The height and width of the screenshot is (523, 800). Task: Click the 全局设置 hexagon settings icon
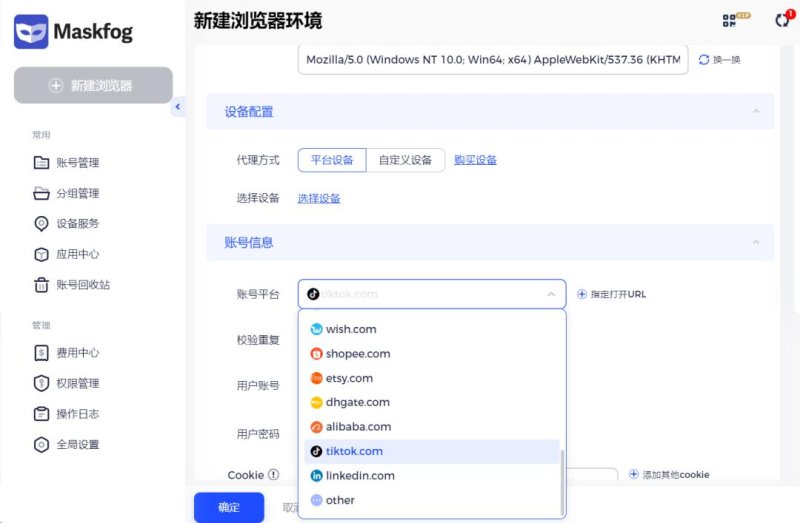point(41,444)
